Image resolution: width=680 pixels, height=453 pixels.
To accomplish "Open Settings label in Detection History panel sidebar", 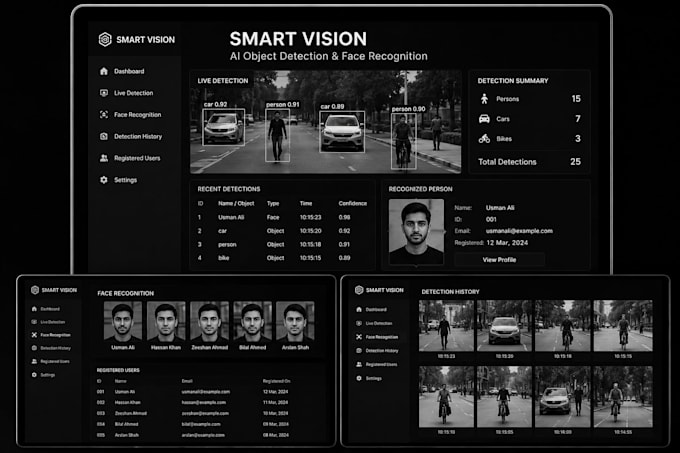I will (x=374, y=378).
